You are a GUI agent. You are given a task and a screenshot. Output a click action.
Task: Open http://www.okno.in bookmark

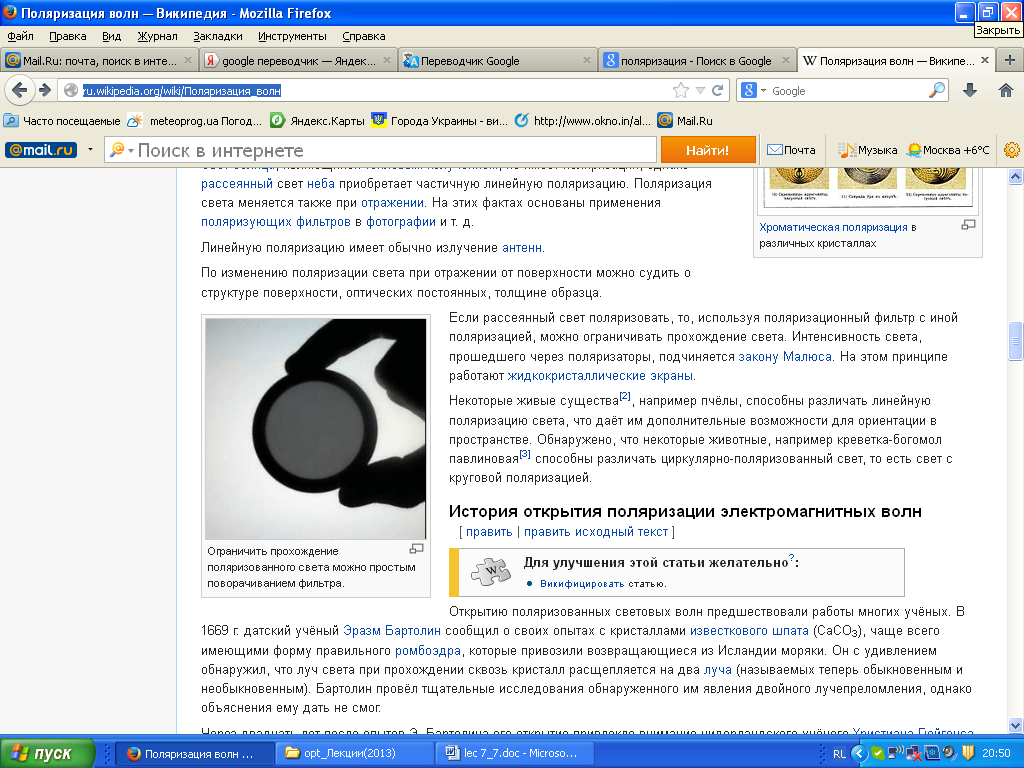pos(583,121)
